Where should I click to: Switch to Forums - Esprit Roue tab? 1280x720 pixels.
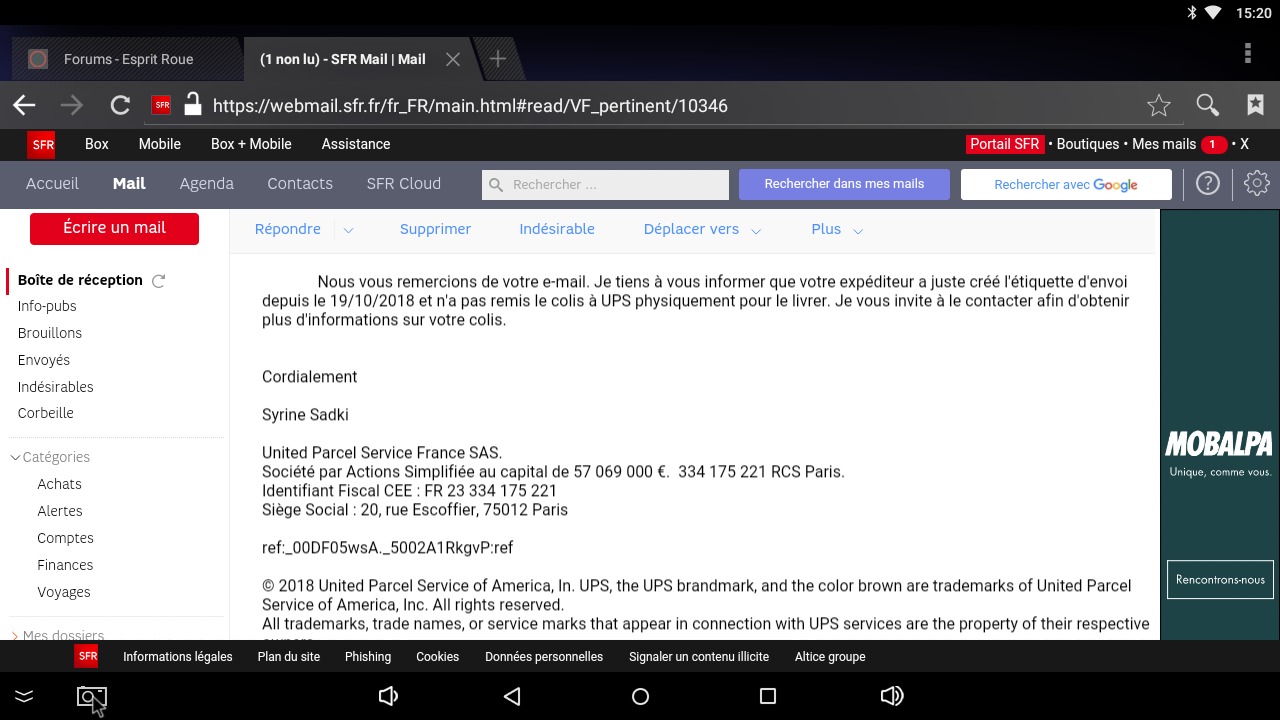[127, 59]
